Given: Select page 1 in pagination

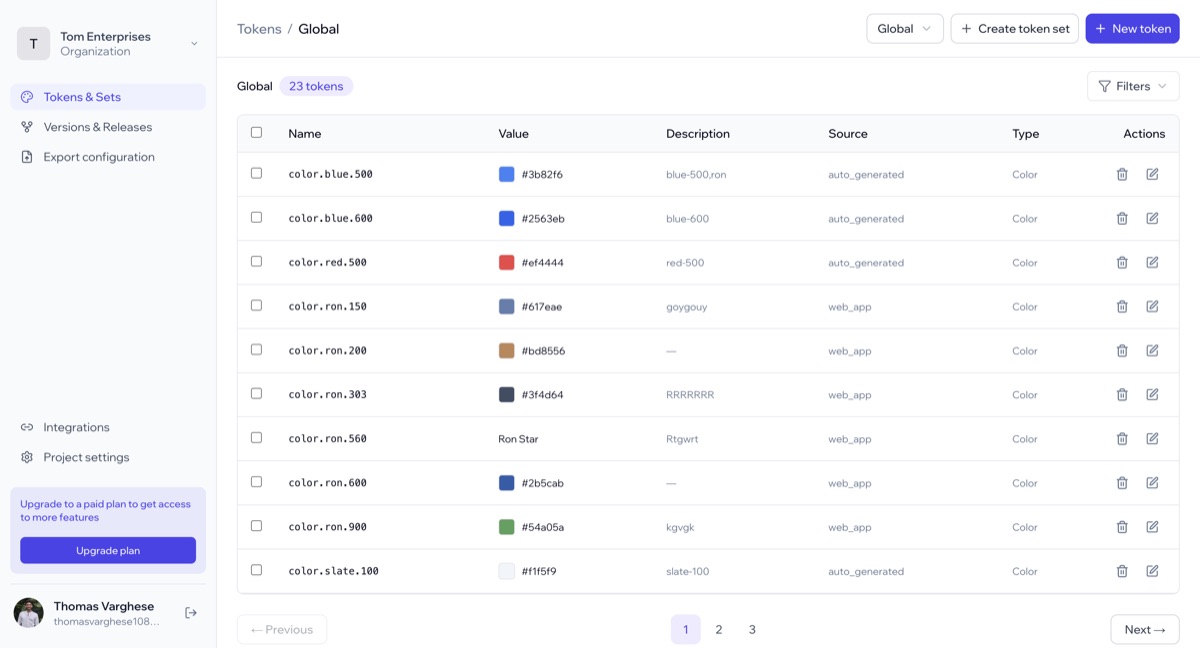Looking at the screenshot, I should click(685, 630).
